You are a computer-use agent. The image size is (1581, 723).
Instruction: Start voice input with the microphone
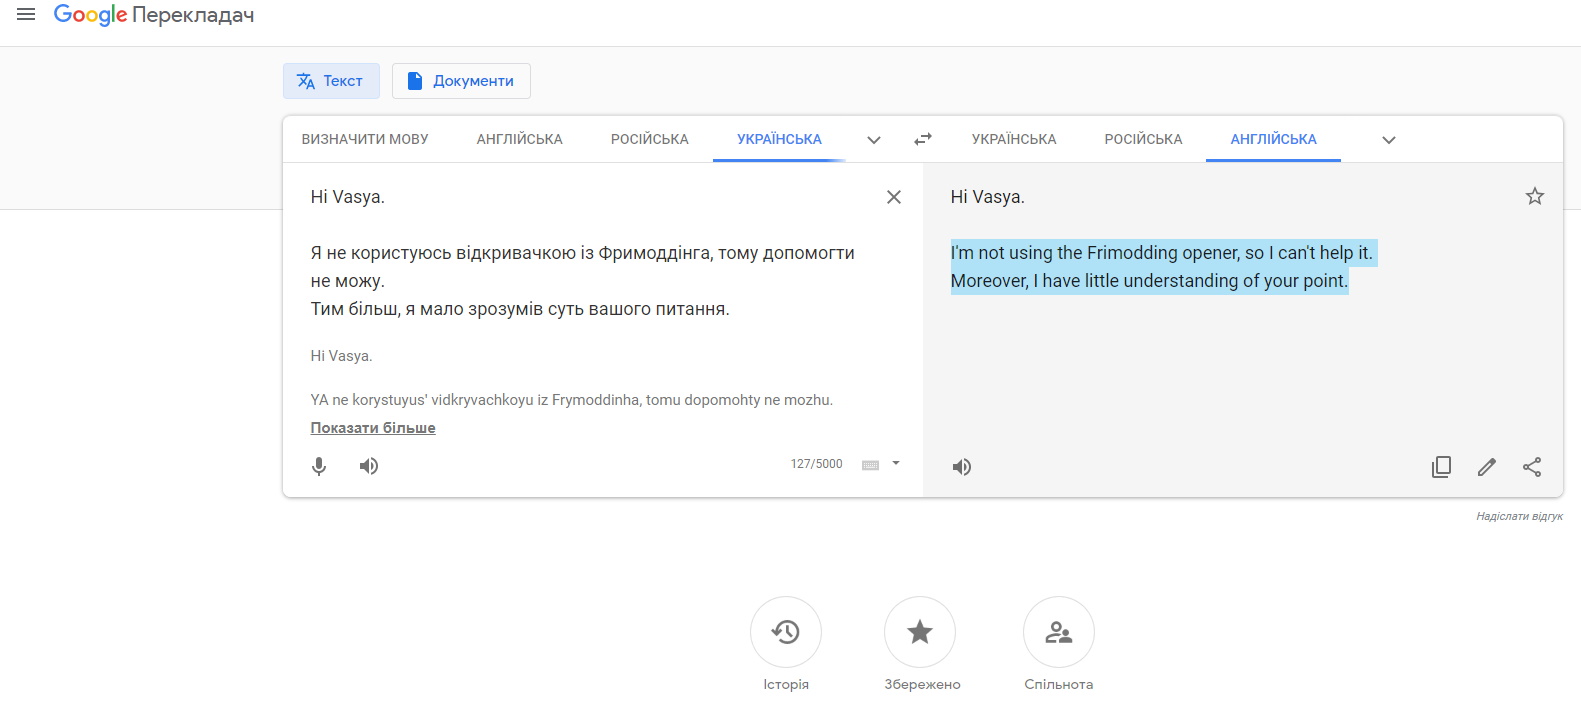click(319, 466)
